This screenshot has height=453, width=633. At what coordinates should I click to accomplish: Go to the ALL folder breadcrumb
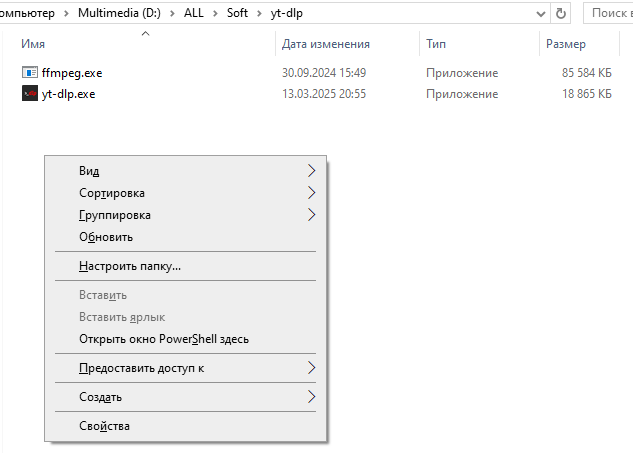[x=194, y=13]
